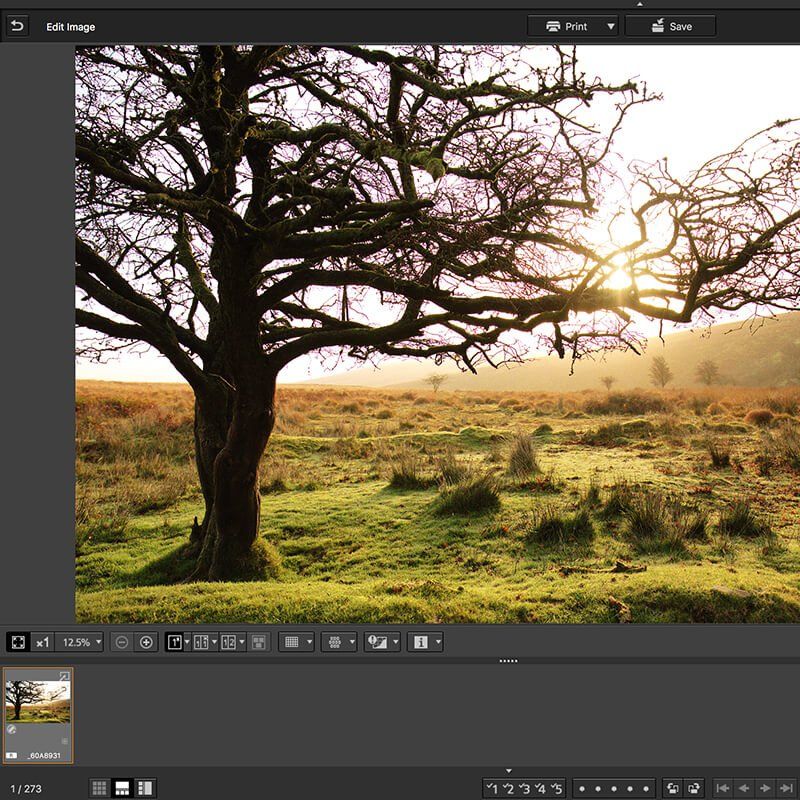Switch to the thumbnail grid view mode
This screenshot has height=800, width=800.
(x=100, y=788)
